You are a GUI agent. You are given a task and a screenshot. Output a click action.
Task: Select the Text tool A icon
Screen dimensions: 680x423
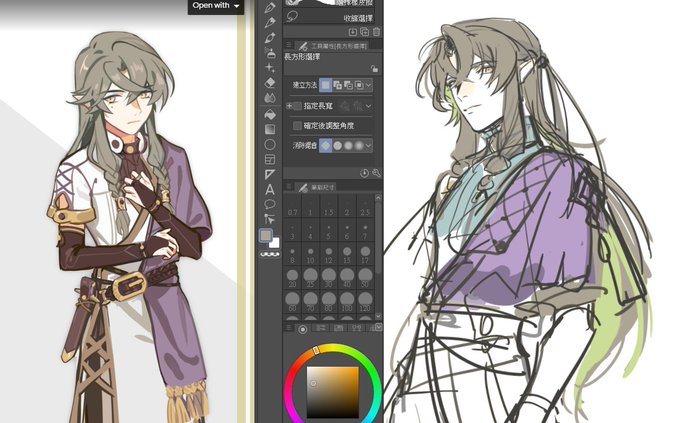270,190
